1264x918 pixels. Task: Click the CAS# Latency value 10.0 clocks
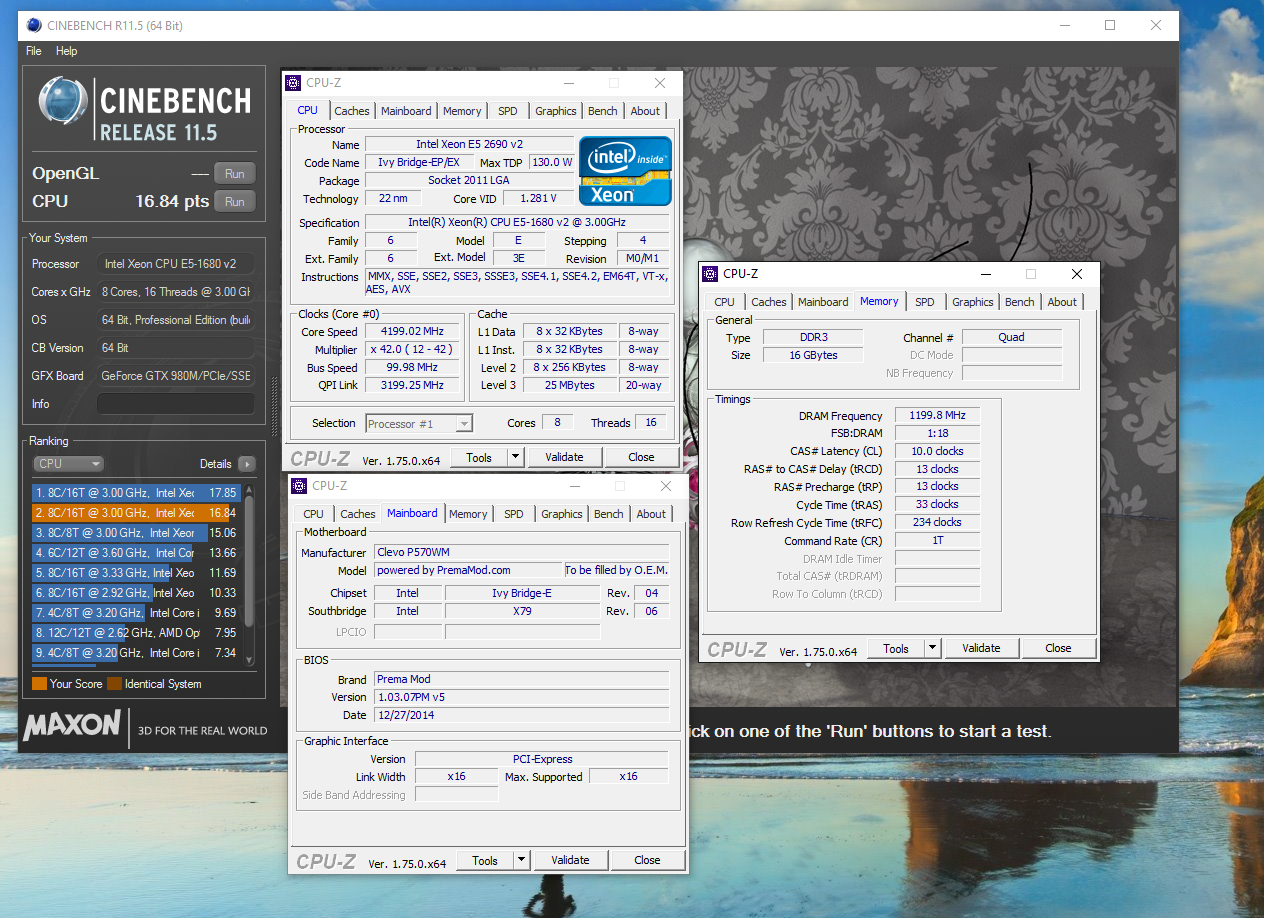(937, 451)
